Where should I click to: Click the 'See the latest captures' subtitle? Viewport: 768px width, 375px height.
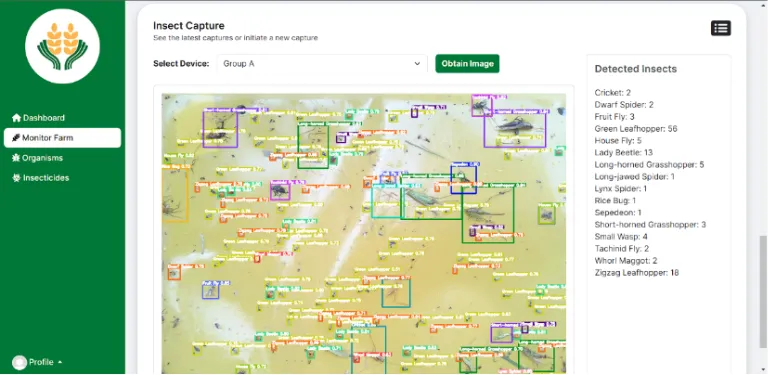click(236, 38)
